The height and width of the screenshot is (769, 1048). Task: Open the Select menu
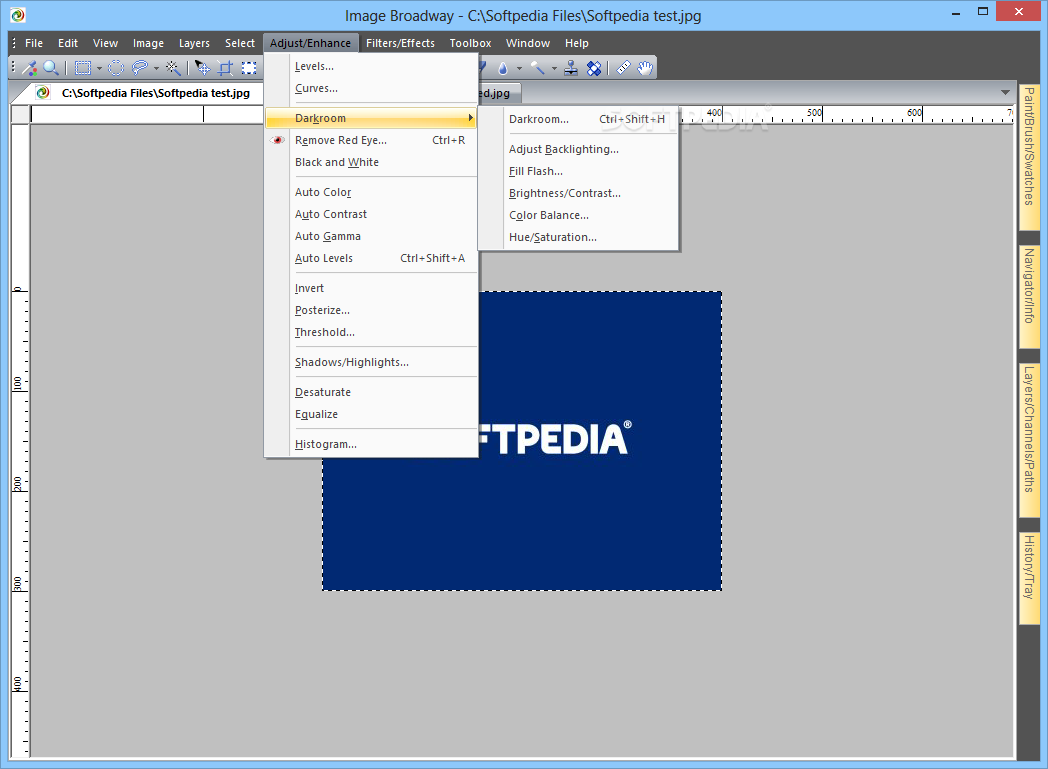[240, 43]
